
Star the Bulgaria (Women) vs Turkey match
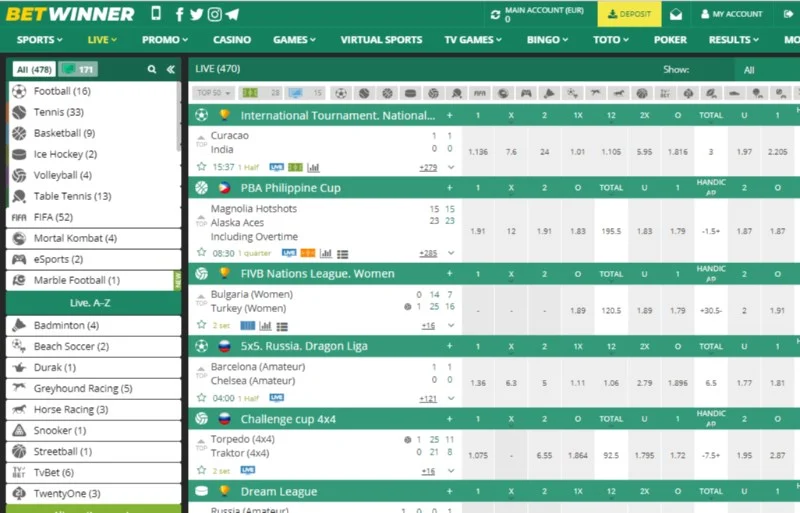(202, 325)
